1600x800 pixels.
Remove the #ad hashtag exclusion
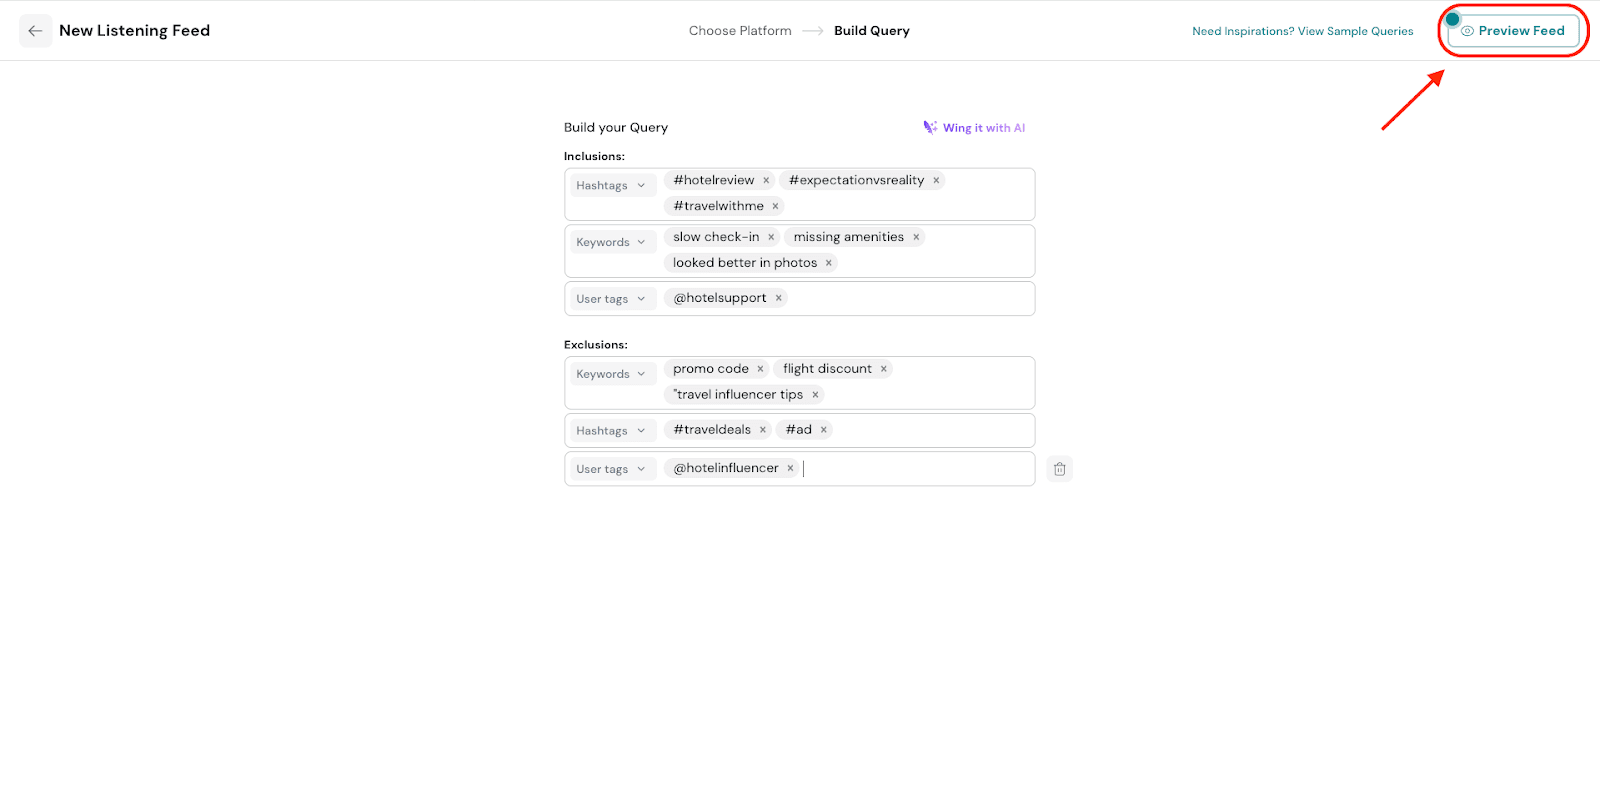(x=824, y=430)
